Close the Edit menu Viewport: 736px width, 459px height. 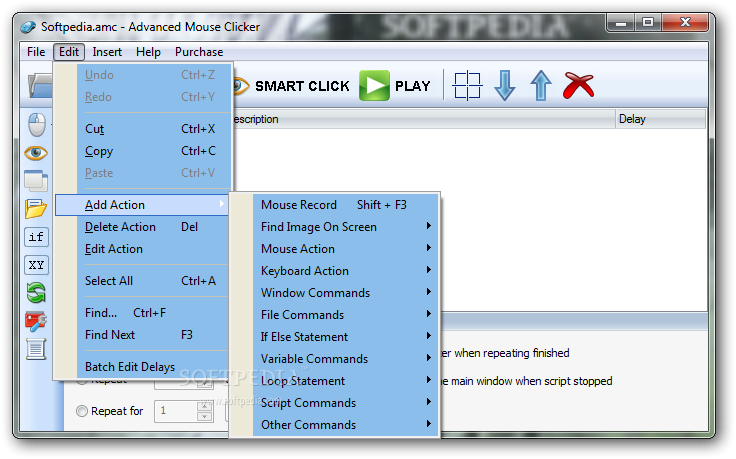(69, 52)
